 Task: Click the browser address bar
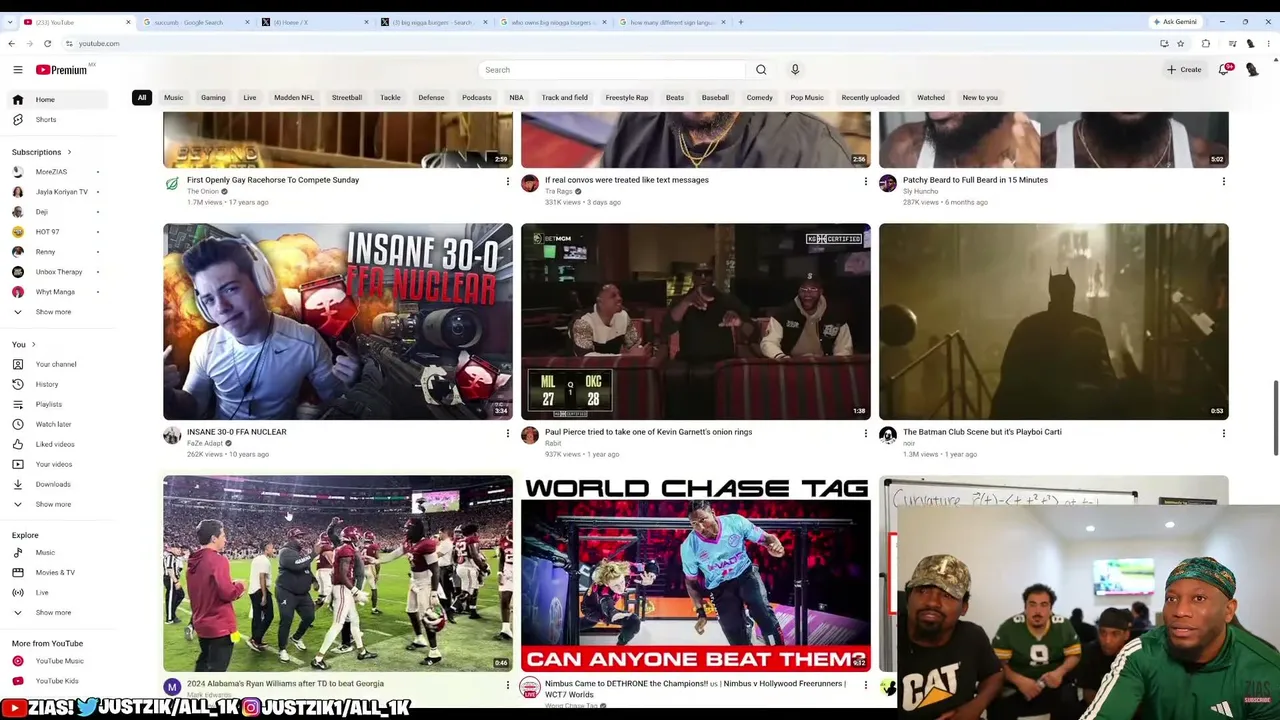[600, 43]
